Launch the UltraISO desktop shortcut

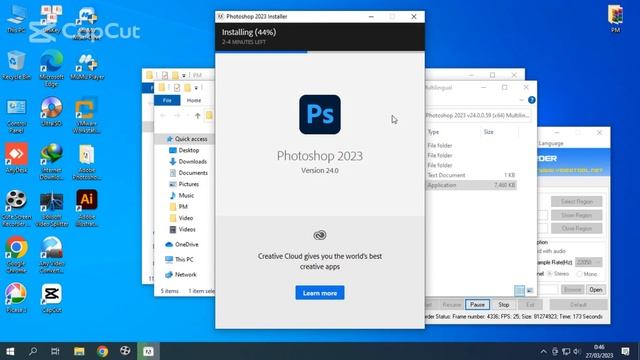pos(51,112)
